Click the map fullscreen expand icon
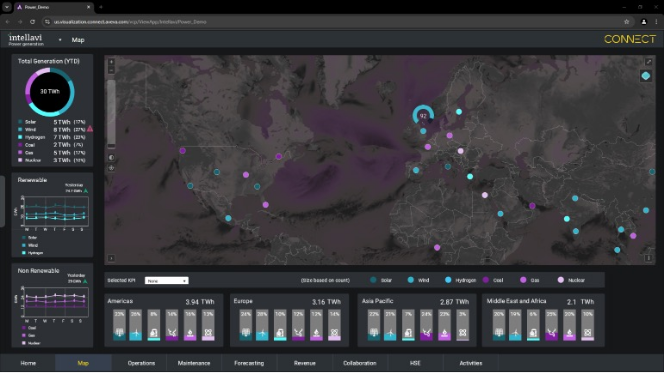664x373 pixels. 648,62
